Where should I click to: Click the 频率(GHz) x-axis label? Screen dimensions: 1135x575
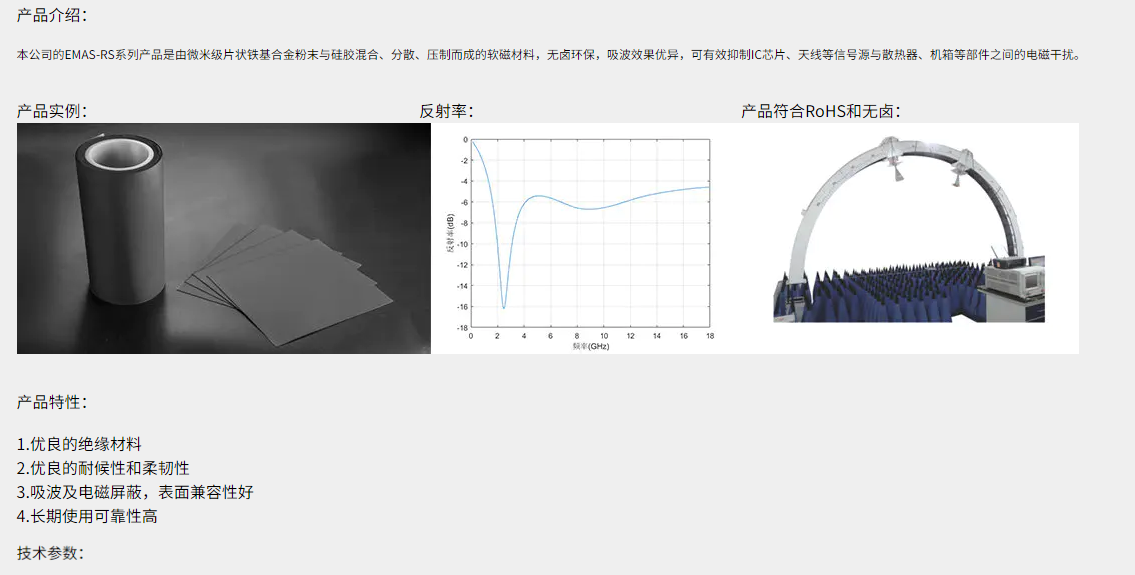pyautogui.click(x=590, y=346)
